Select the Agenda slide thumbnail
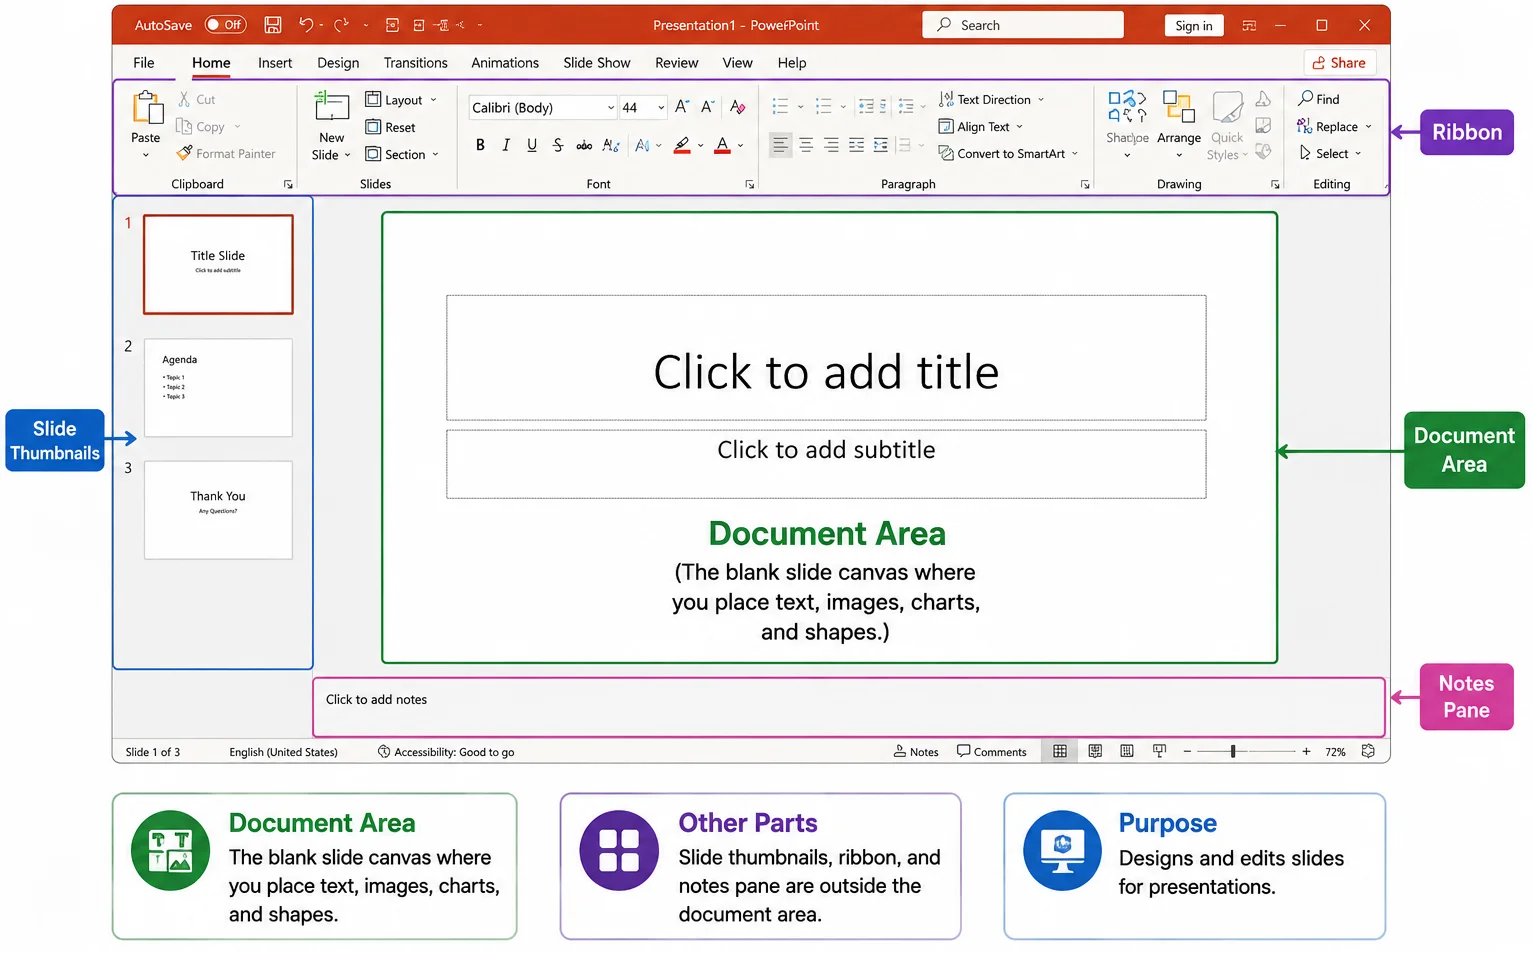 218,388
